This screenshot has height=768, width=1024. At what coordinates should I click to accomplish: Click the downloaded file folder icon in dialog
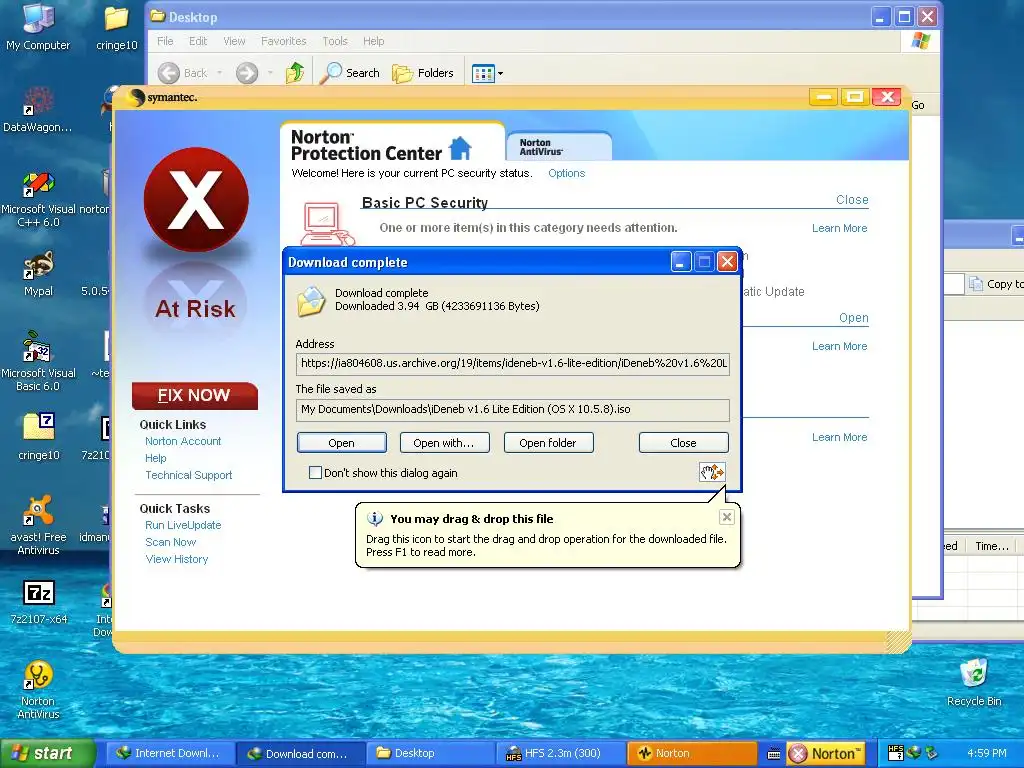coord(312,301)
